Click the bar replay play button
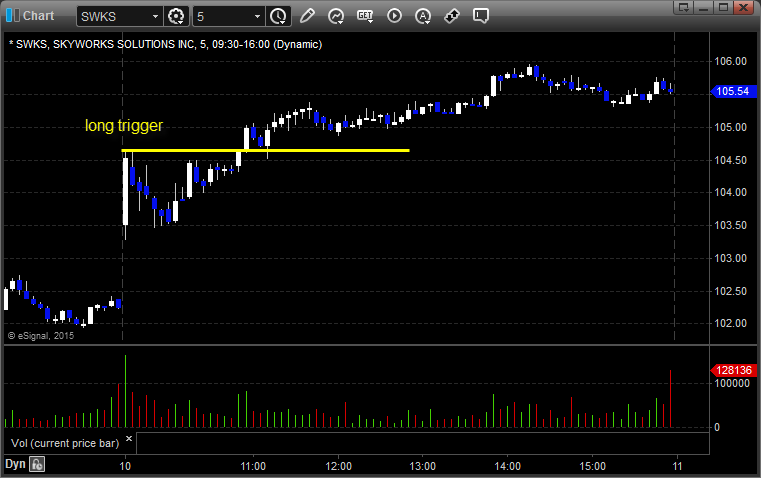 [394, 16]
